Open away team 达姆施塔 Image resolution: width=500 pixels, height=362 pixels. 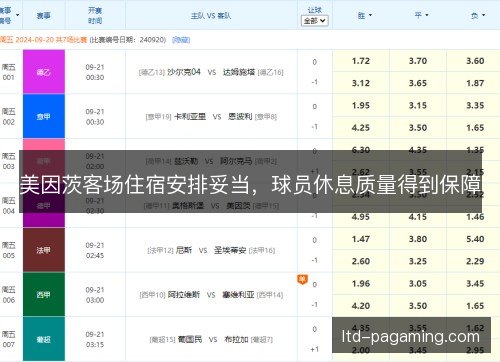239,72
